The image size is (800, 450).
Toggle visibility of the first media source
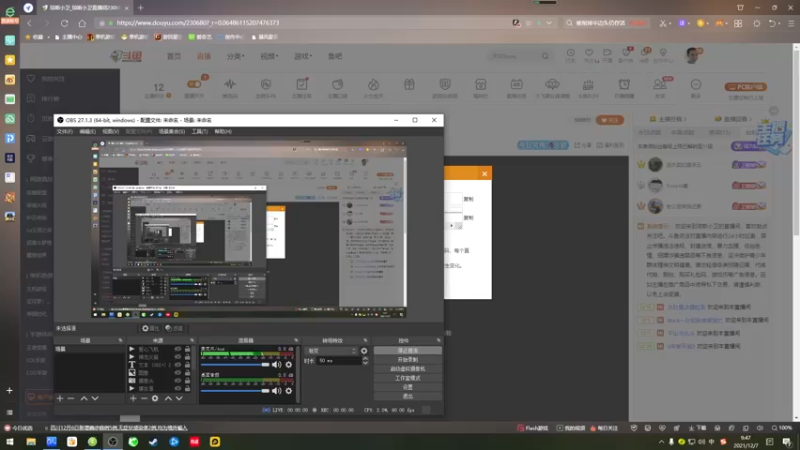coord(178,349)
